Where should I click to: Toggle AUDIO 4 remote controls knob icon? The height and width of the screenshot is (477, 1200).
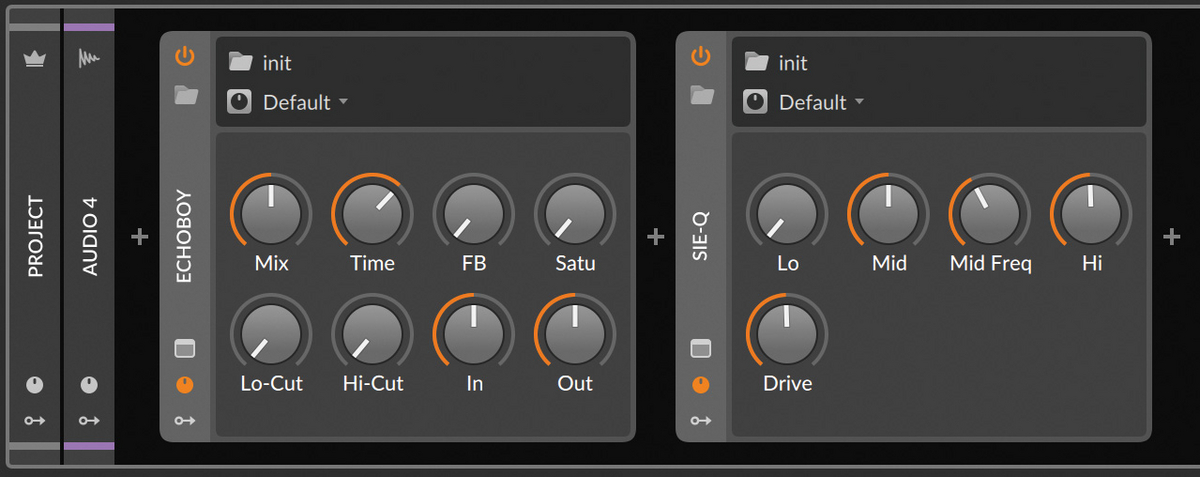[89, 385]
